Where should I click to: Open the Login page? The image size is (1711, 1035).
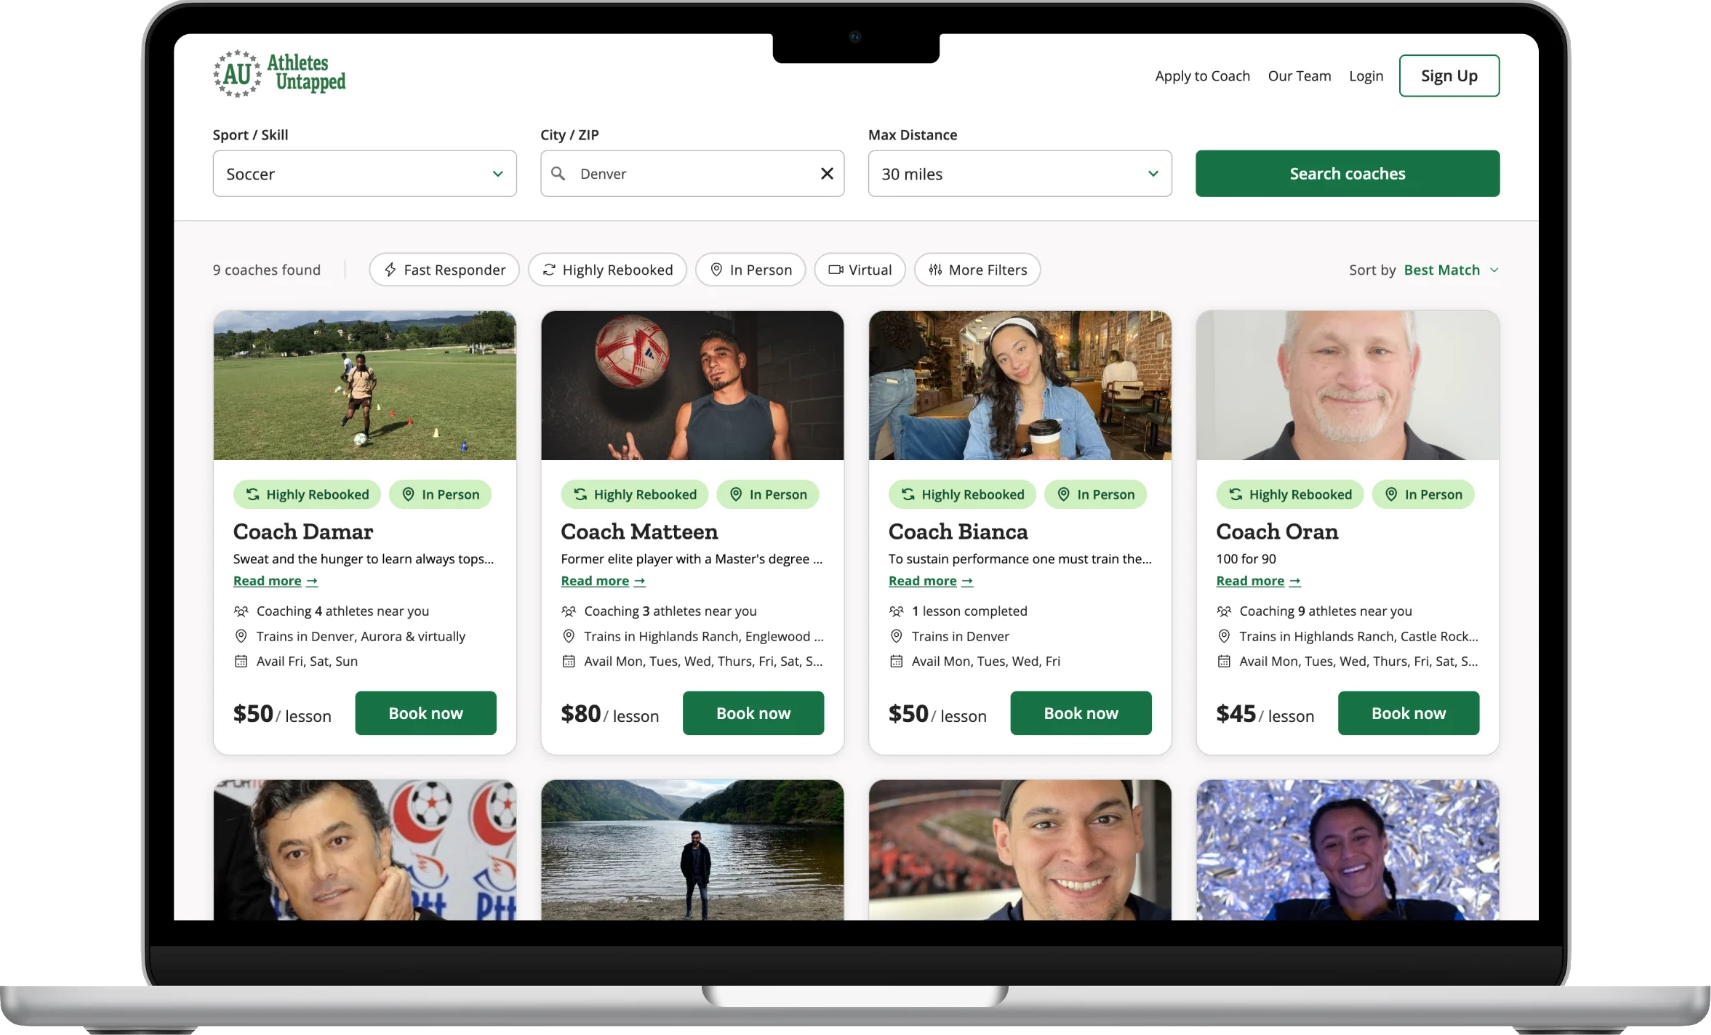click(1366, 76)
